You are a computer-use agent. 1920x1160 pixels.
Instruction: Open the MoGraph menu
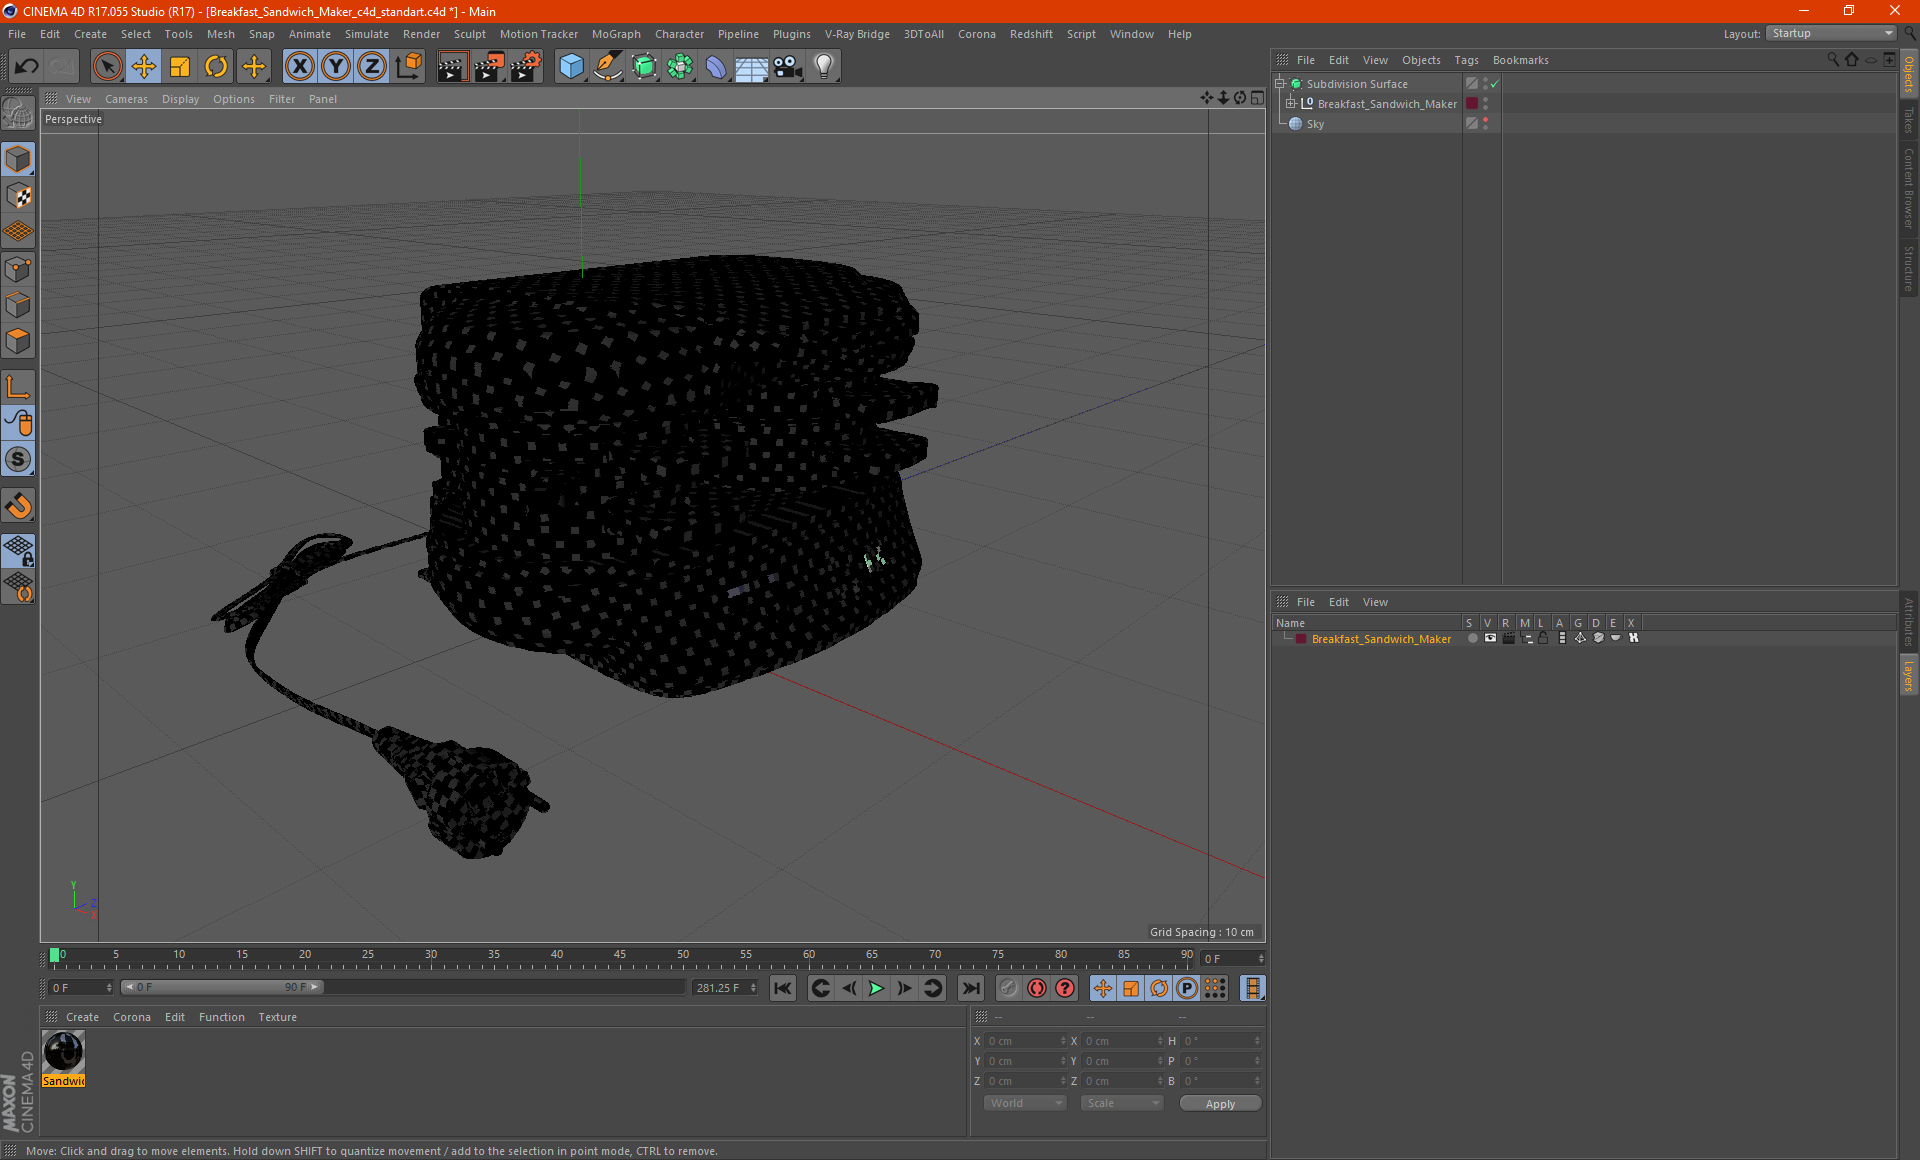click(615, 34)
